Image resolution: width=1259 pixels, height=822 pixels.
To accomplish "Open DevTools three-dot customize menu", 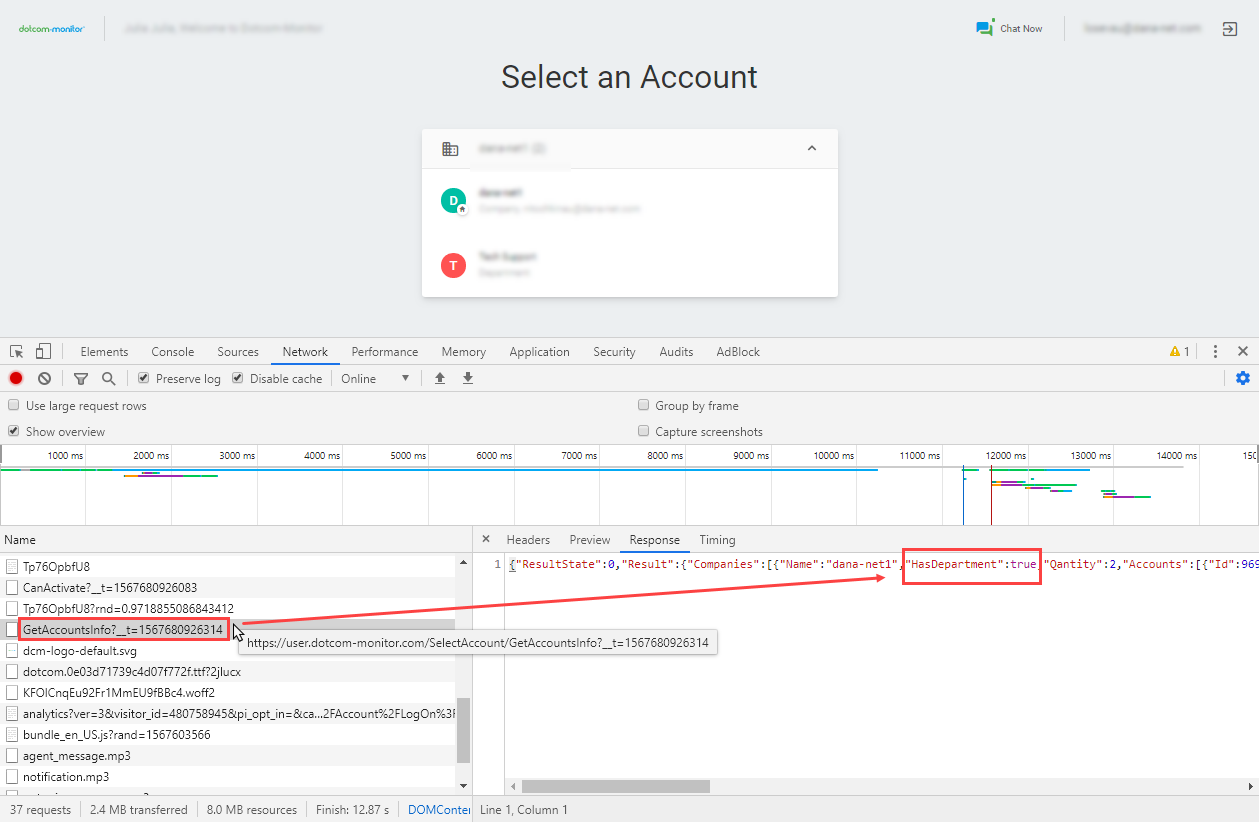I will click(1215, 352).
